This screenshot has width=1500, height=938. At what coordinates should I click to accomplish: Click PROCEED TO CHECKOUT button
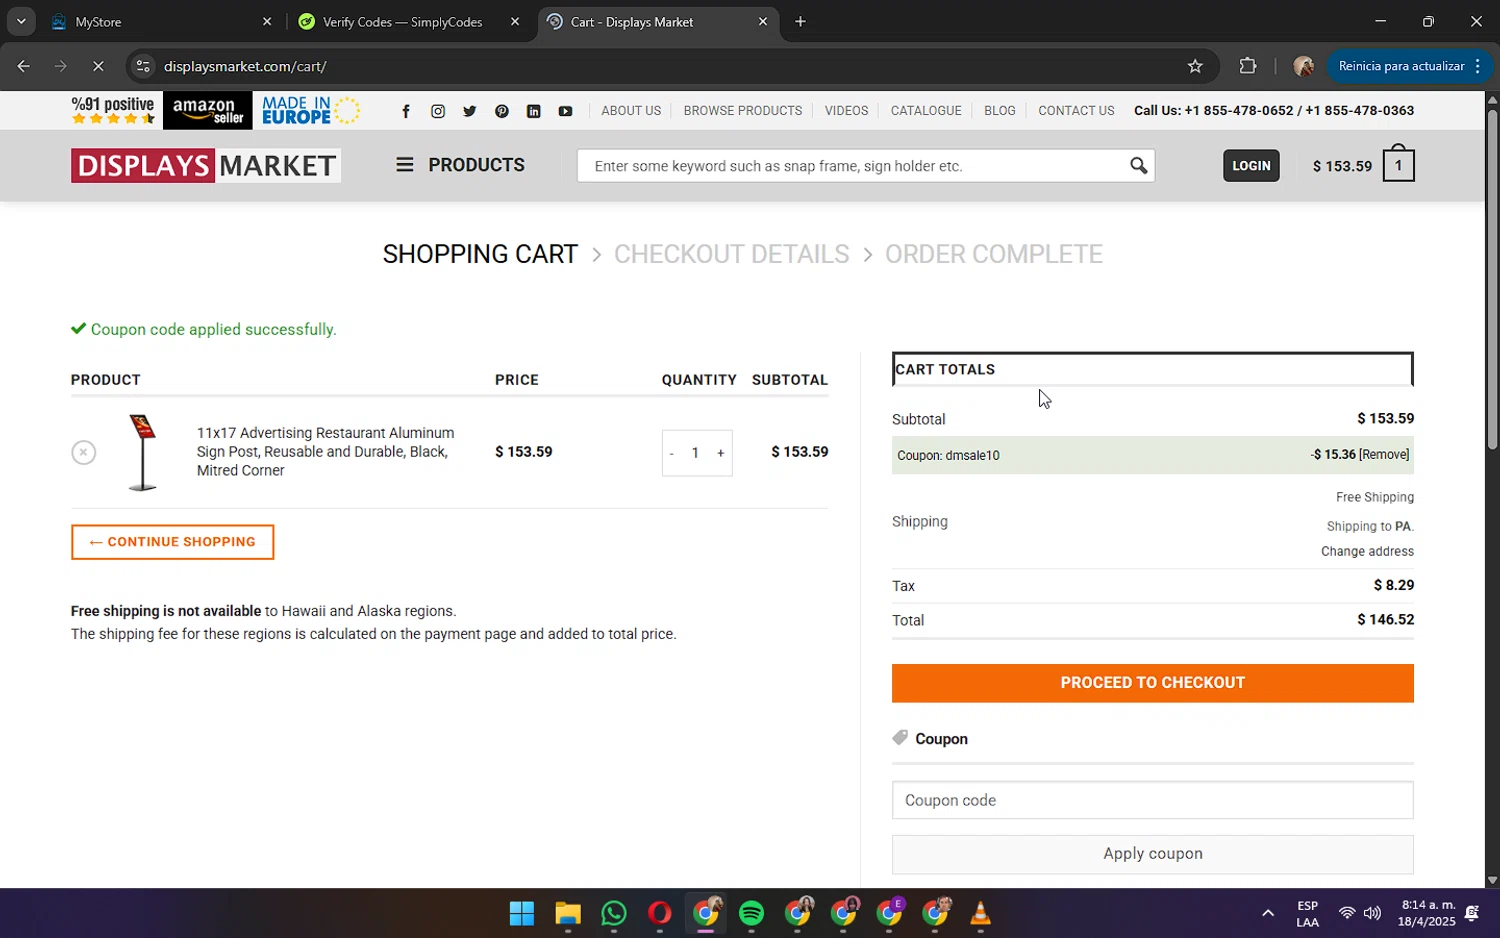pos(1153,683)
